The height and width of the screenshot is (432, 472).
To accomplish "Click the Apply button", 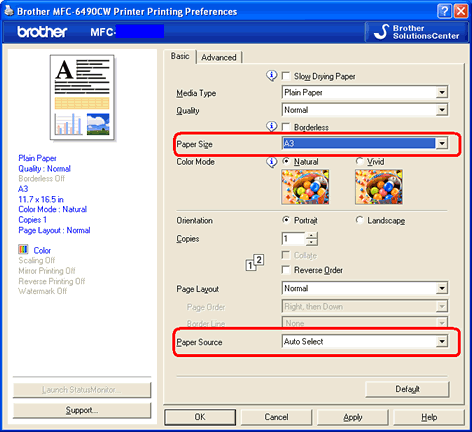I will click(x=353, y=417).
